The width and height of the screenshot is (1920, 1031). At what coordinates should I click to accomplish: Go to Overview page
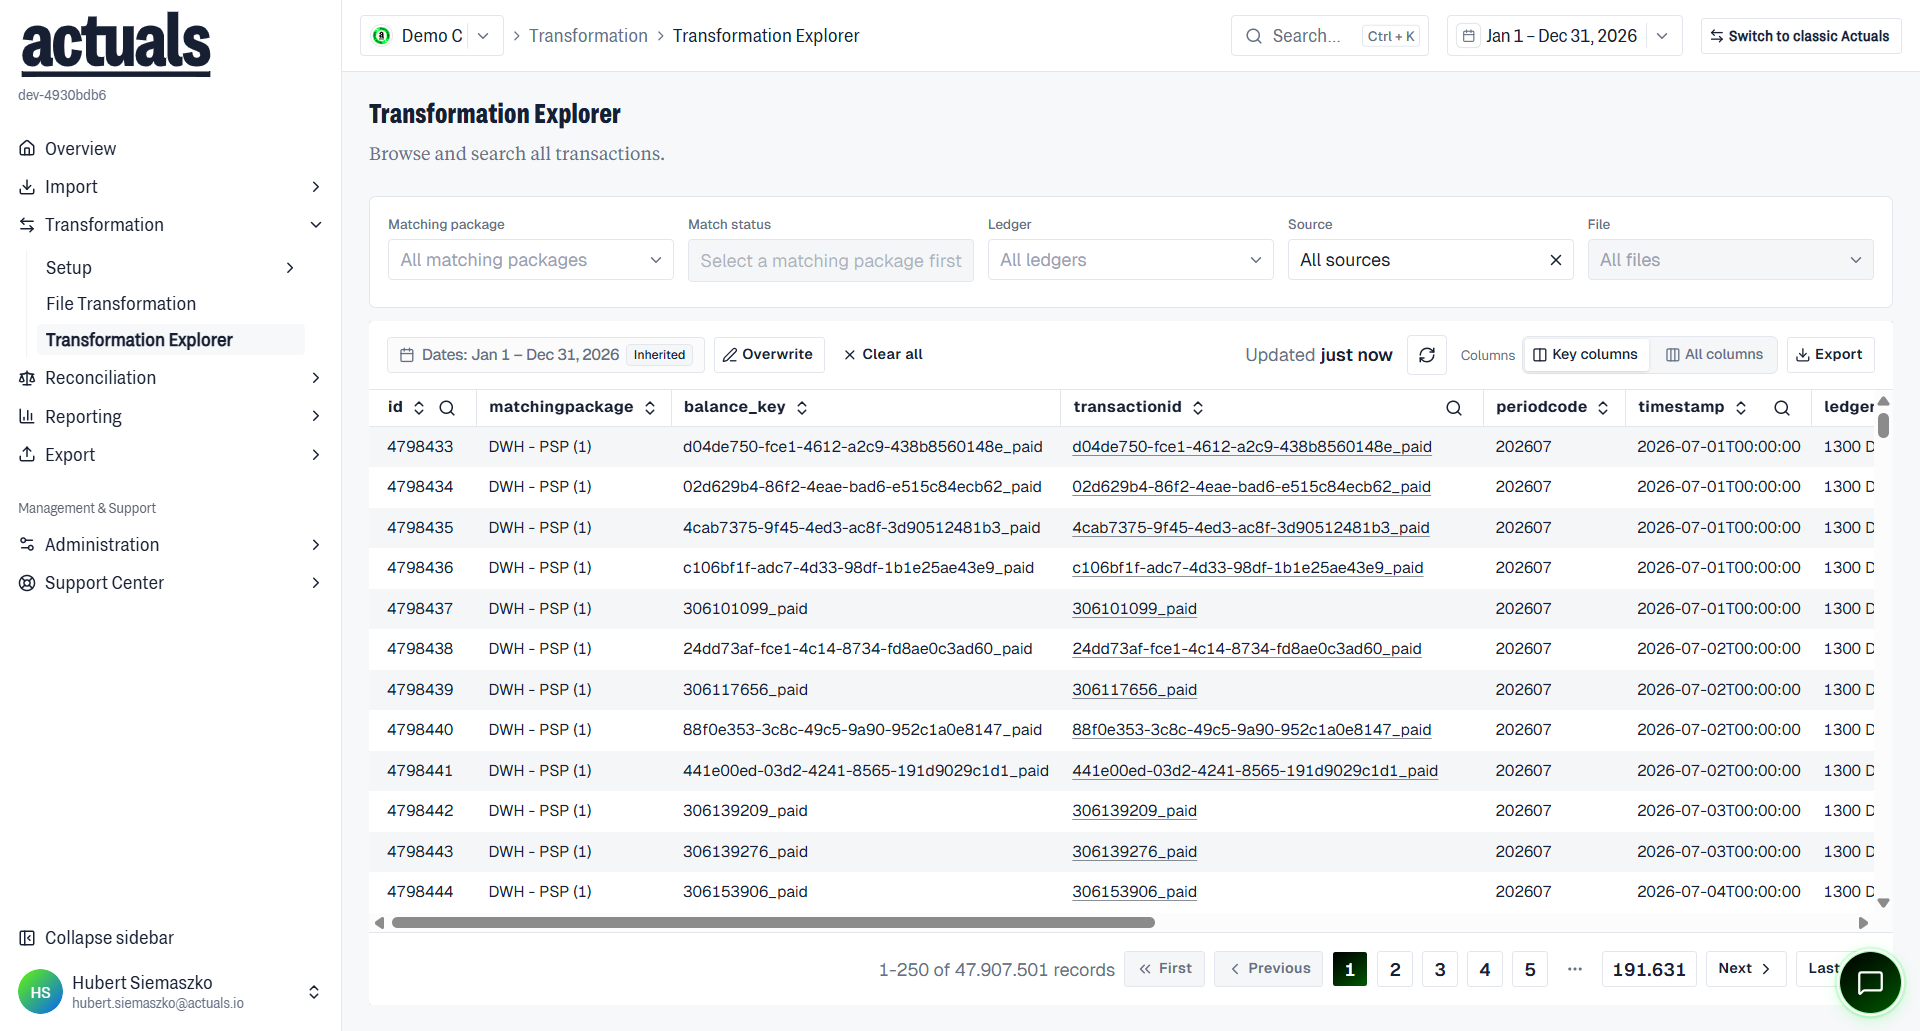pos(80,149)
